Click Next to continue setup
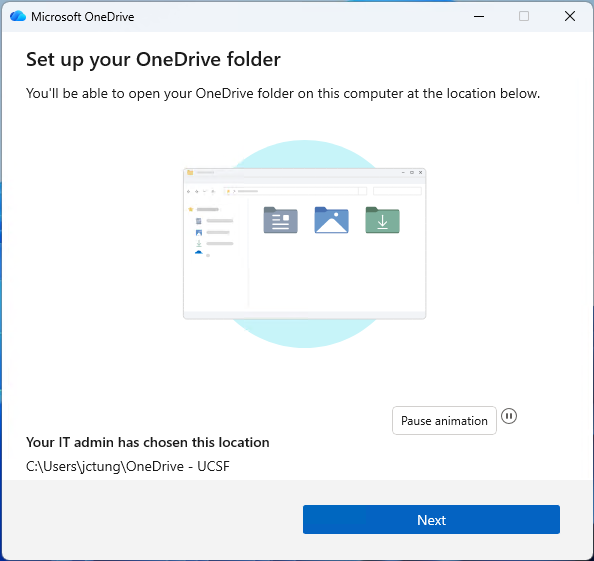The image size is (594, 561). coord(431,519)
